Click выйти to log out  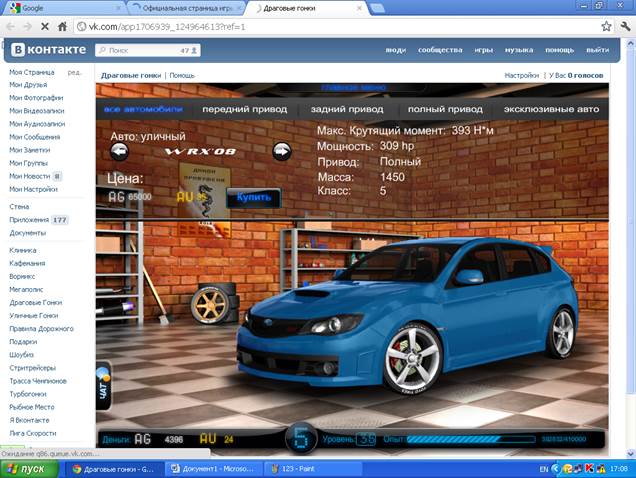coord(597,50)
